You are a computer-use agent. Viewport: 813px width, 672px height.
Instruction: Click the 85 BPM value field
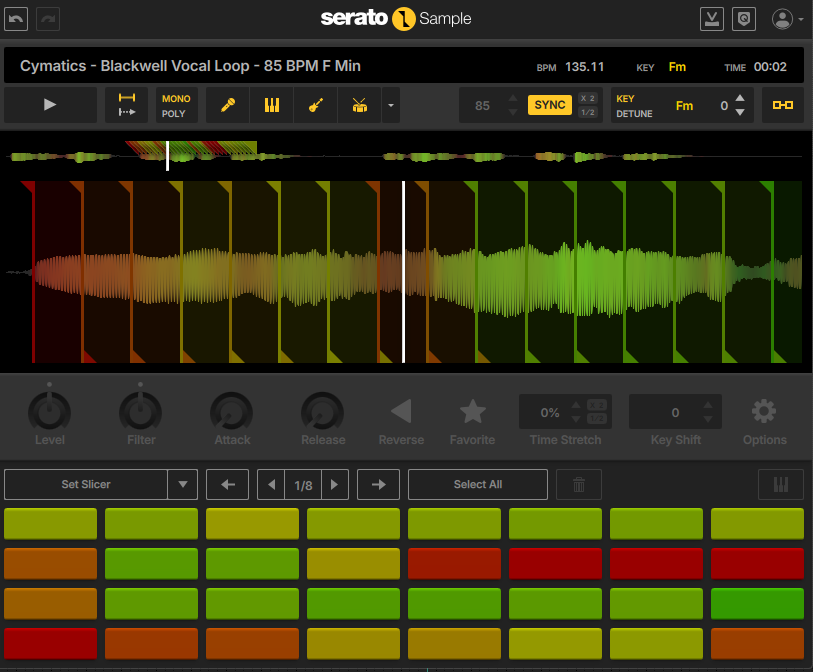click(482, 106)
